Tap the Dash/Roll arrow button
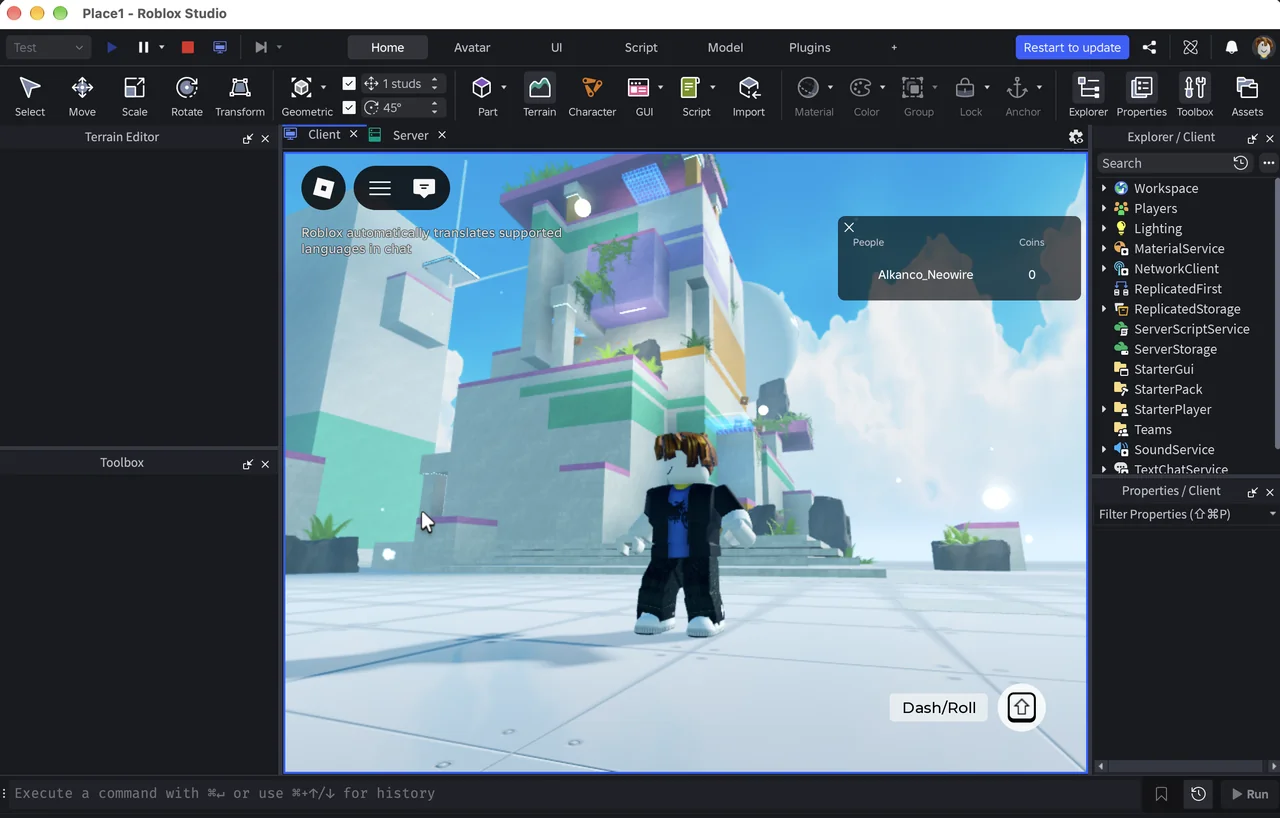The width and height of the screenshot is (1280, 818). click(1021, 707)
